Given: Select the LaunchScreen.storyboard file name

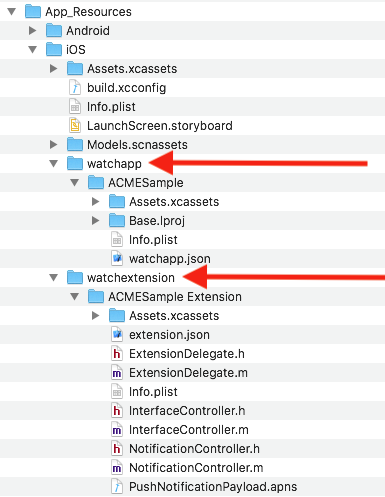Looking at the screenshot, I should (160, 126).
